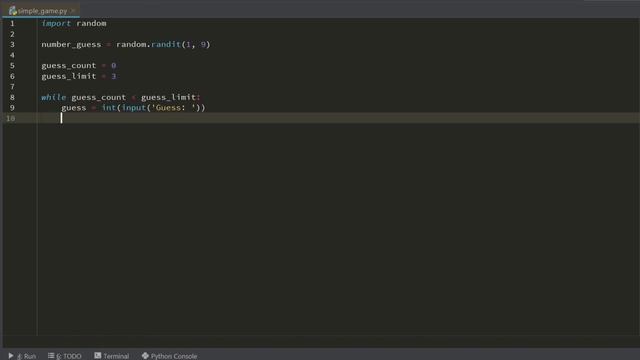Viewport: 640px width, 360px height.
Task: Click the Python Console icon
Action: (x=145, y=356)
